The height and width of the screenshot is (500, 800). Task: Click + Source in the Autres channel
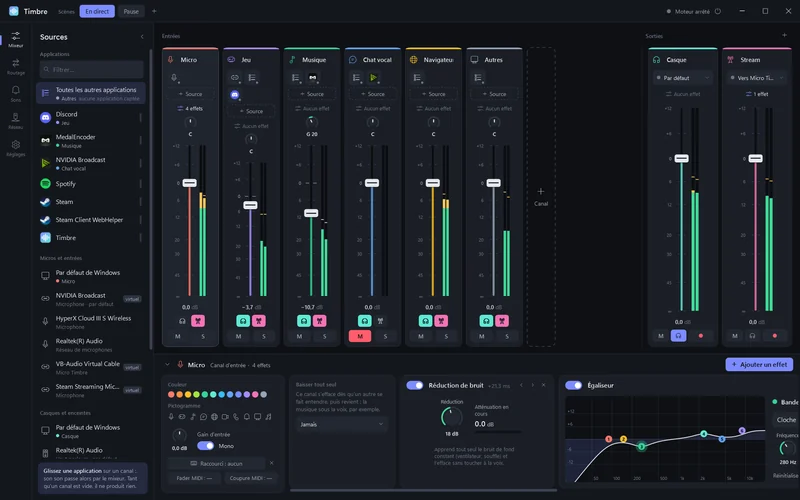coord(494,94)
